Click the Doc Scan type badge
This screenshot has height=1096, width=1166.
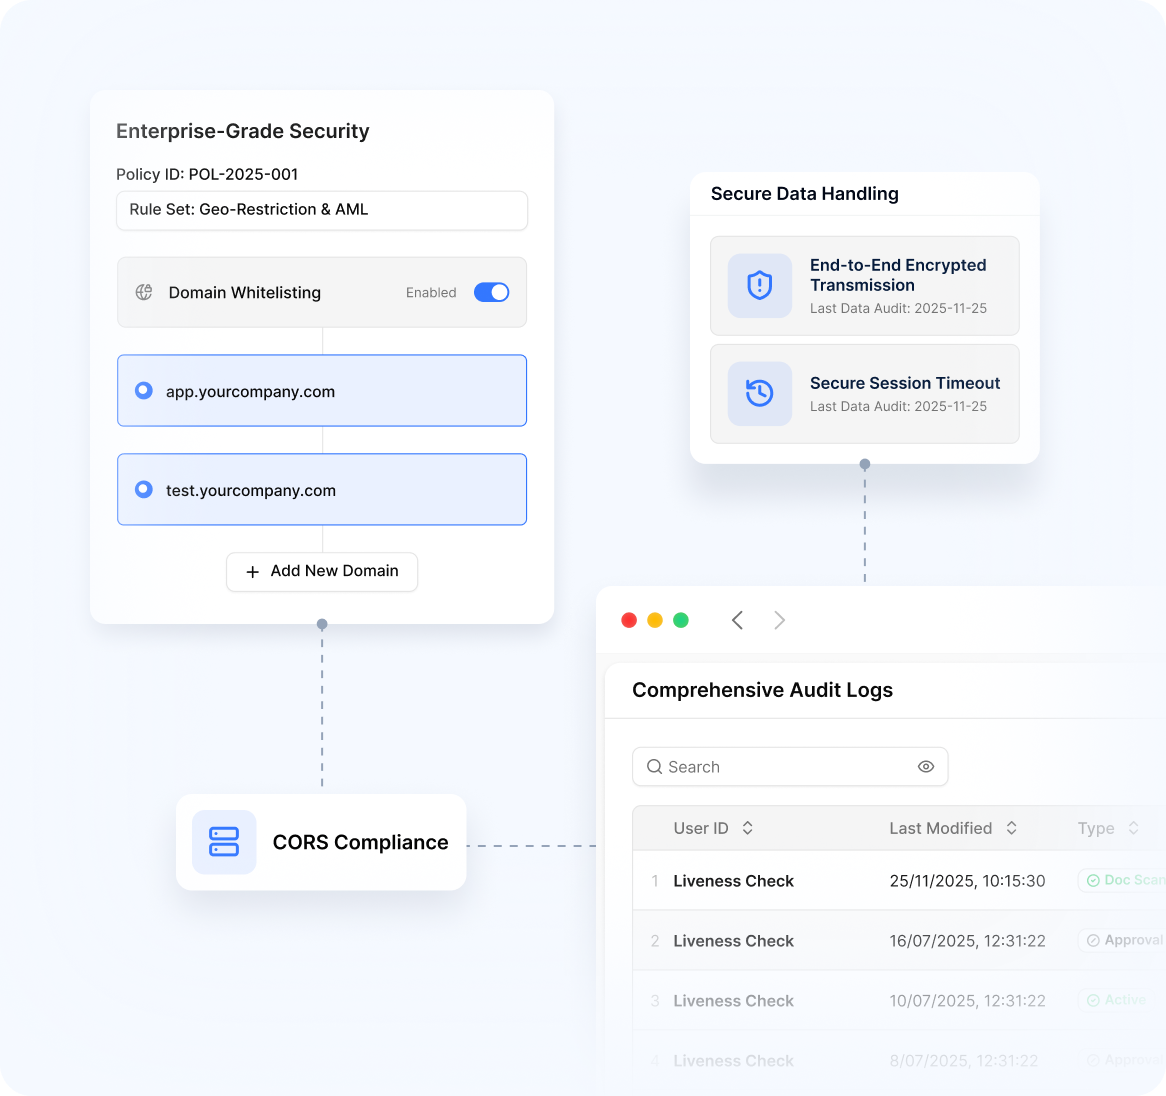point(1124,880)
